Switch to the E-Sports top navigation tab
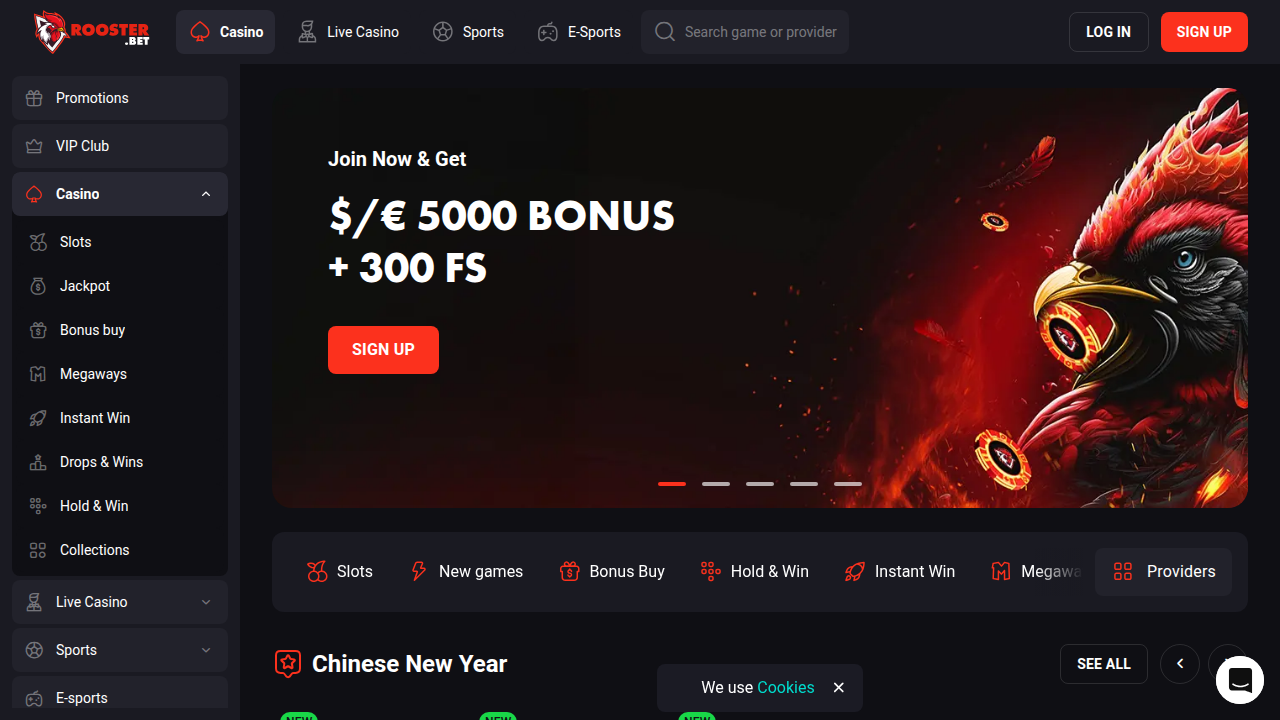The image size is (1280, 720). [x=579, y=32]
